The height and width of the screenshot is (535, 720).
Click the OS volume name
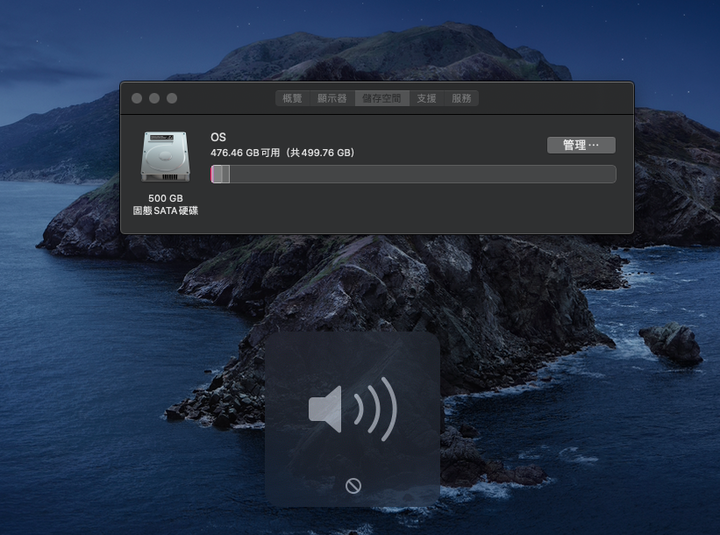click(218, 137)
